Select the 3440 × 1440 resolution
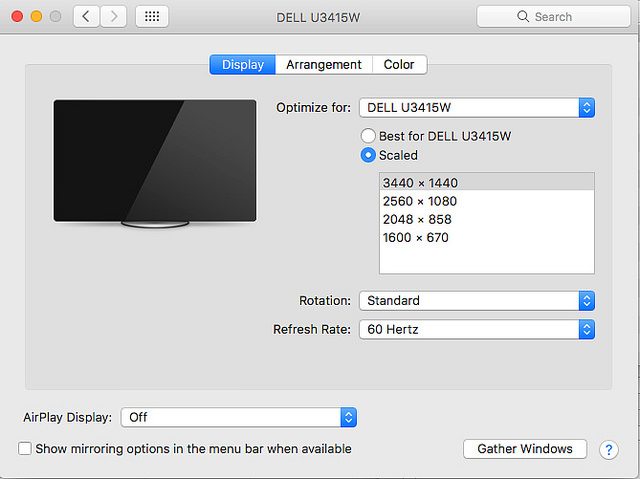Screen dimensions: 640x479 [487, 182]
